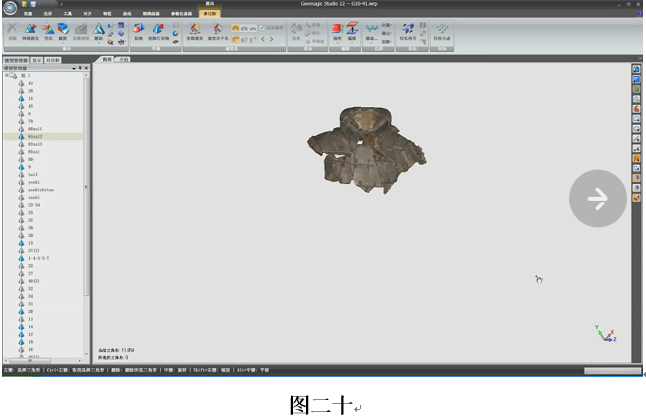
Task: Select the 删除钉状物 (Remove Spikes) tool
Action: tap(160, 30)
